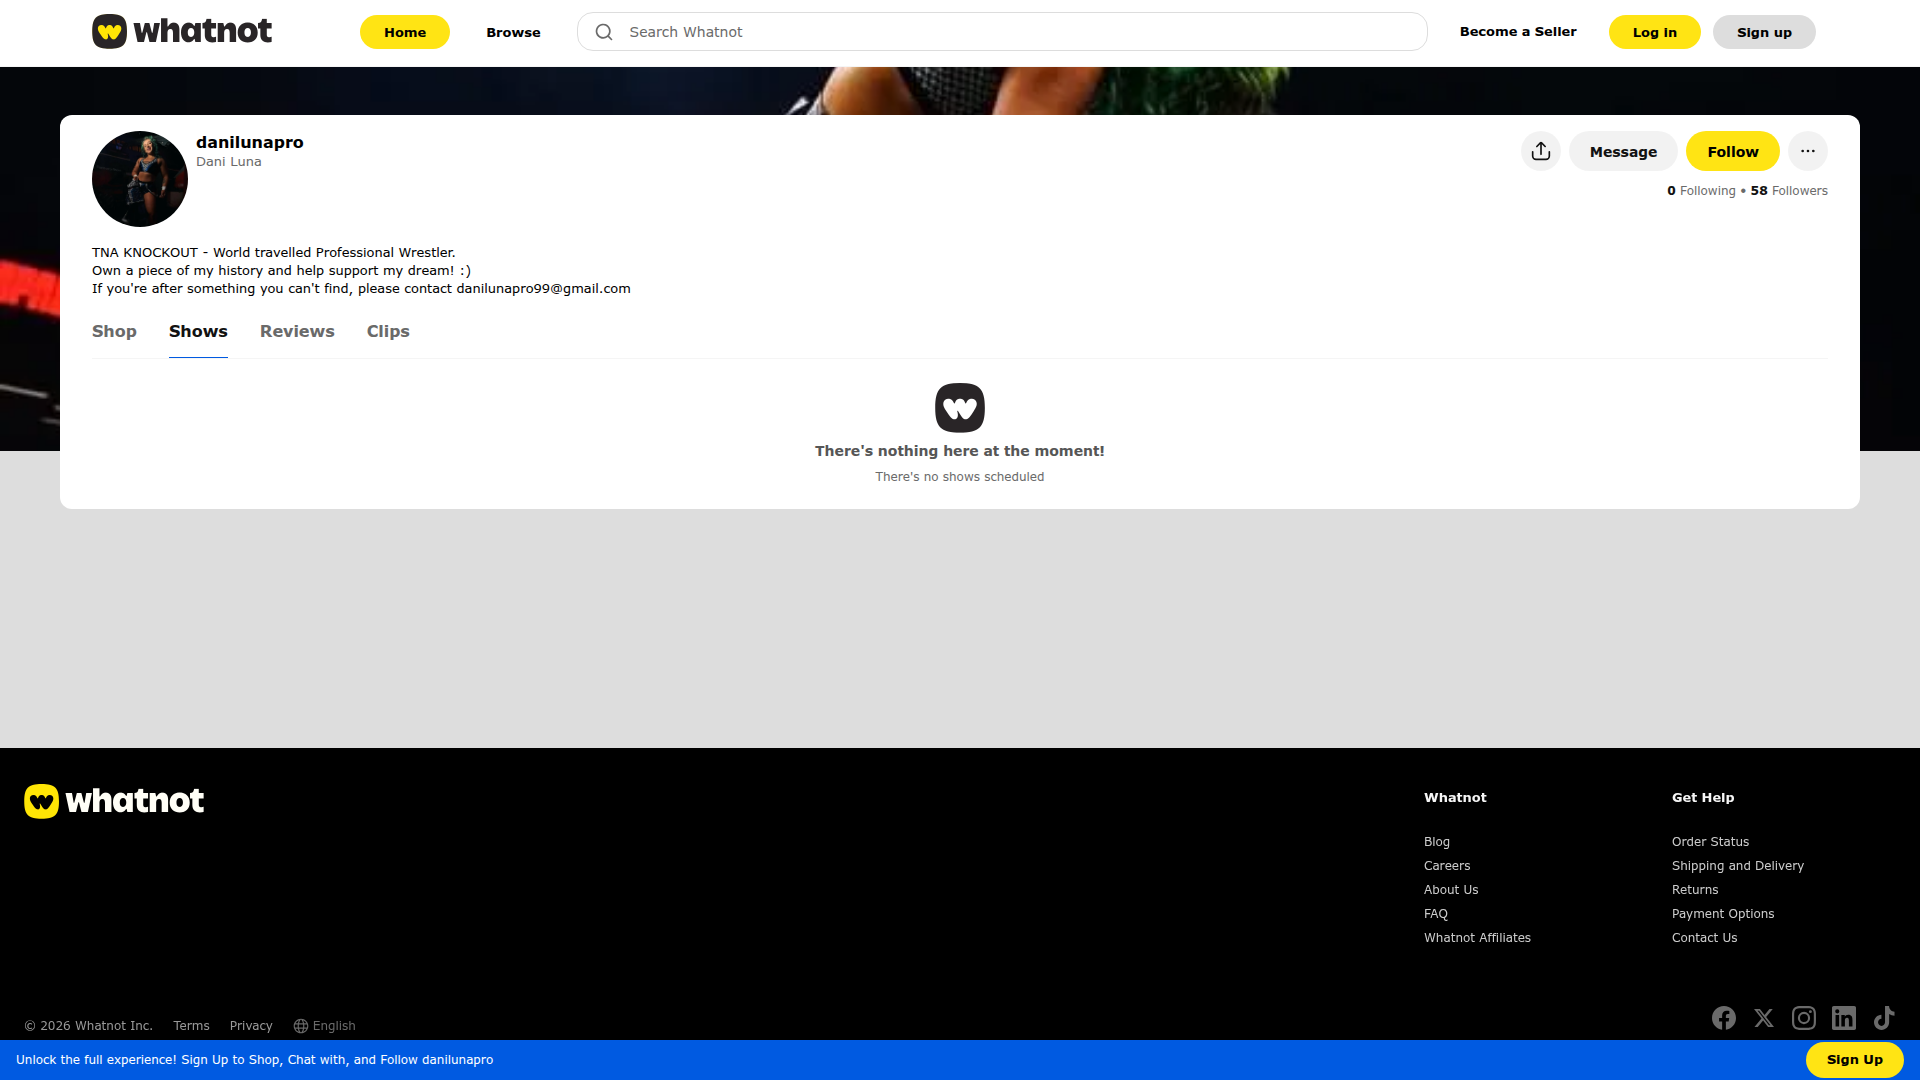The height and width of the screenshot is (1080, 1920).
Task: Click the Unlock the full experience banner text
Action: pyautogui.click(x=255, y=1060)
